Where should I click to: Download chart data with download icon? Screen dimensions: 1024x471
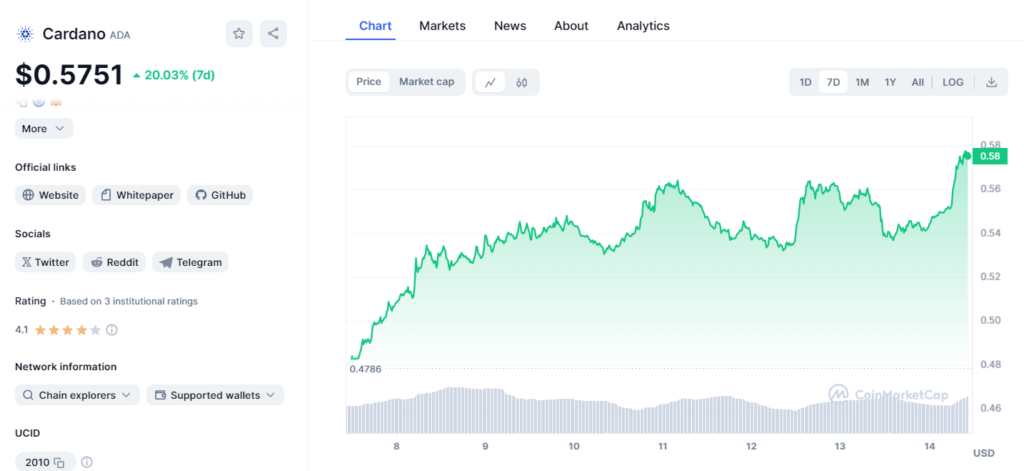[x=991, y=82]
